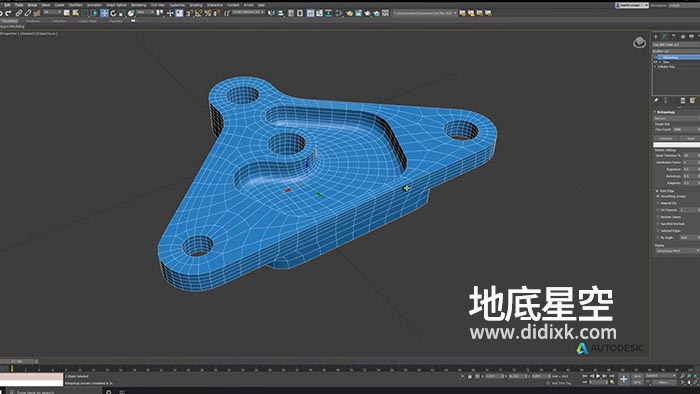This screenshot has width=700, height=394.
Task: Click the Face Count input field
Action: [685, 130]
